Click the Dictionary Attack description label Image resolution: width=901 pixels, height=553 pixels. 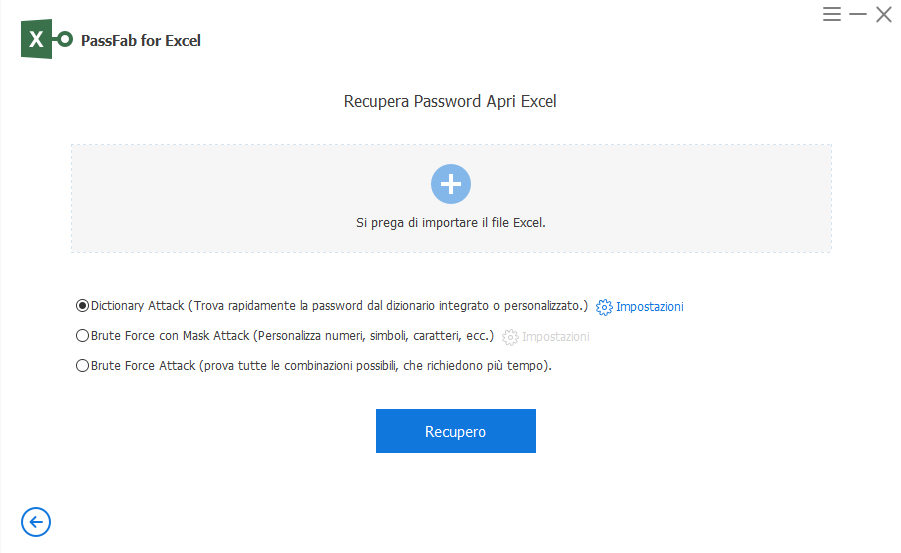point(339,306)
